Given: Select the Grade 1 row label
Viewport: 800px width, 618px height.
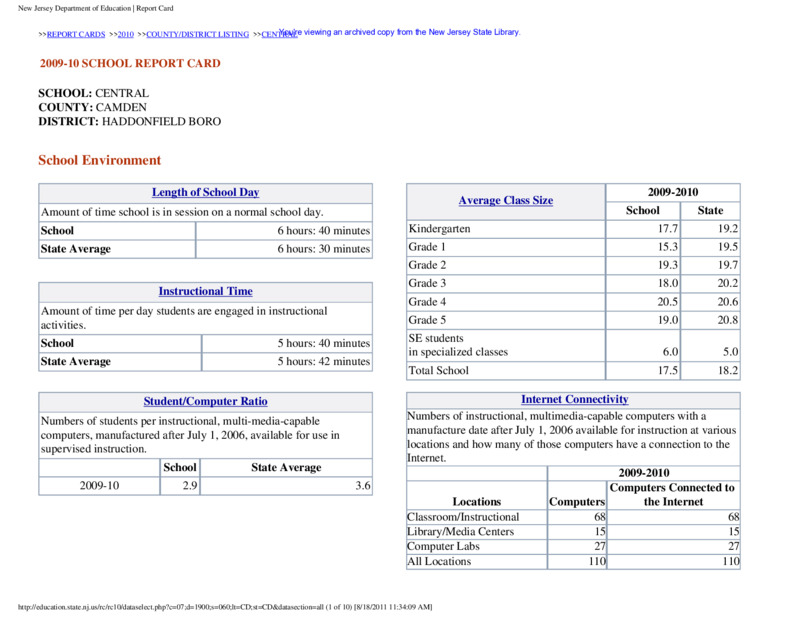Looking at the screenshot, I should (427, 247).
